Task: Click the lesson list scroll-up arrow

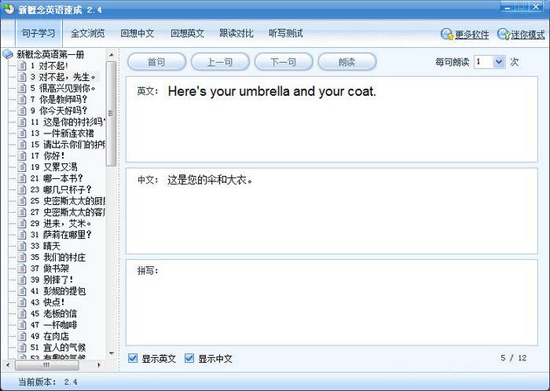Action: [111, 55]
